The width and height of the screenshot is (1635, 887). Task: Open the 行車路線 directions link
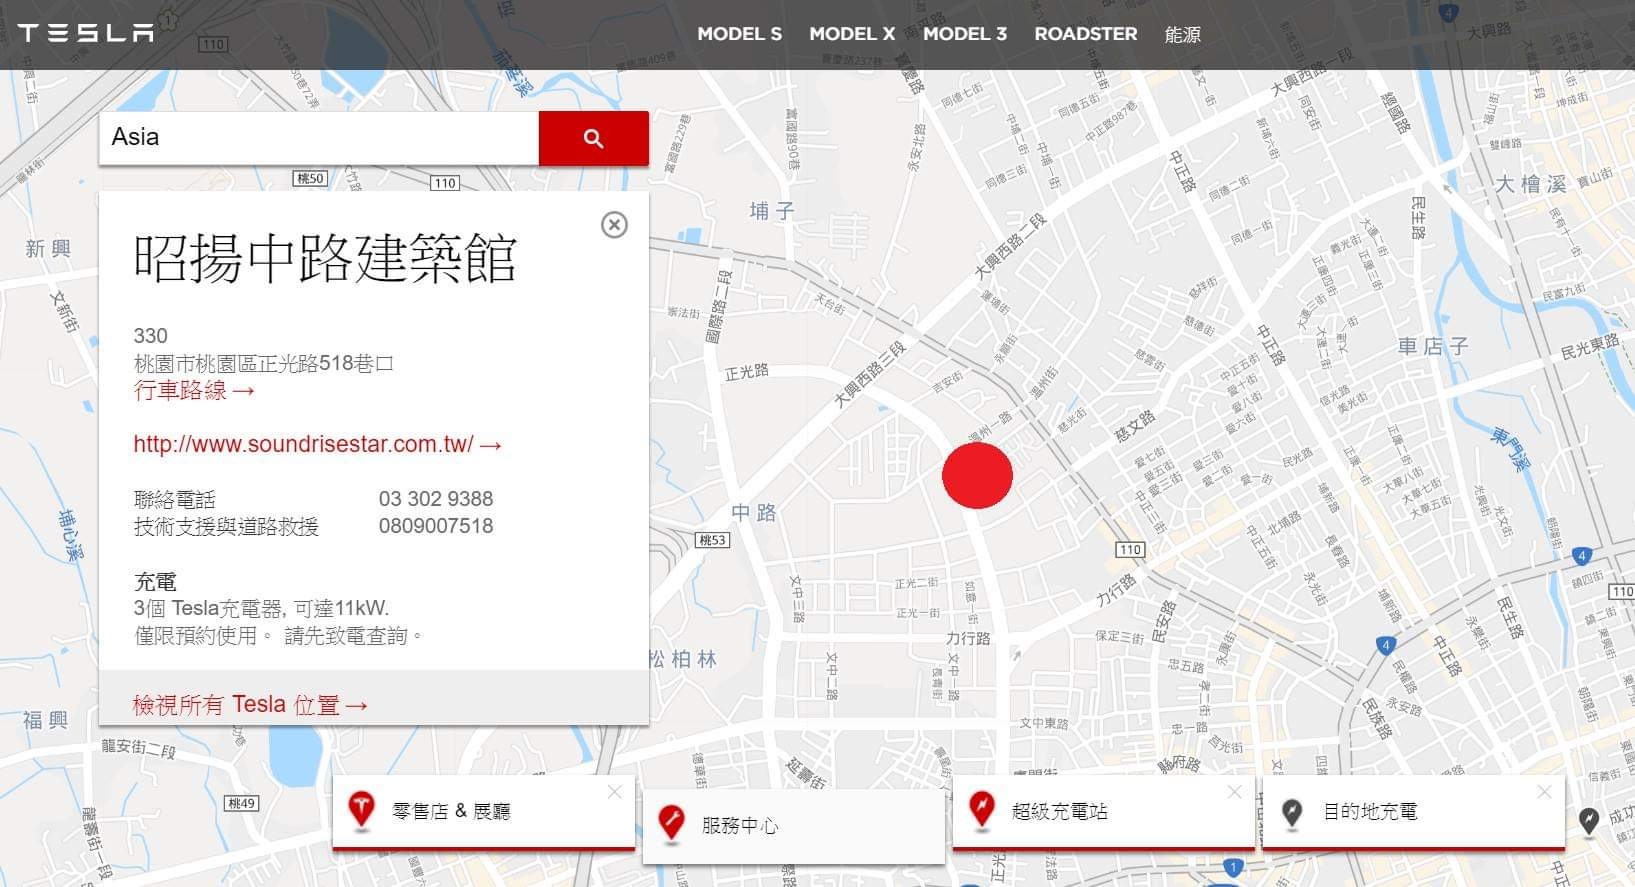(x=195, y=390)
